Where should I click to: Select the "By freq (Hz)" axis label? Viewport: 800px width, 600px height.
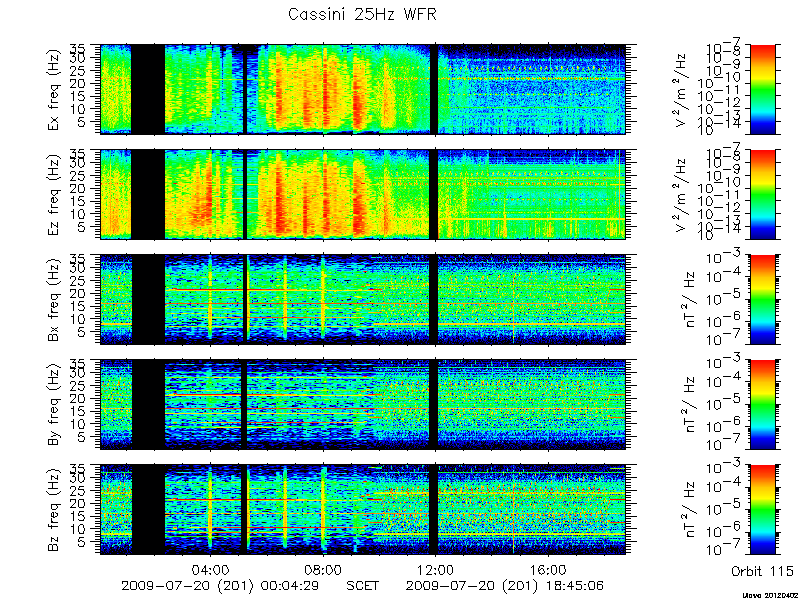point(54,404)
